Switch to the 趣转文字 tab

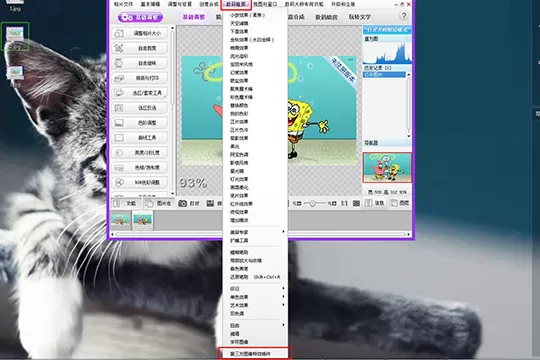360,17
